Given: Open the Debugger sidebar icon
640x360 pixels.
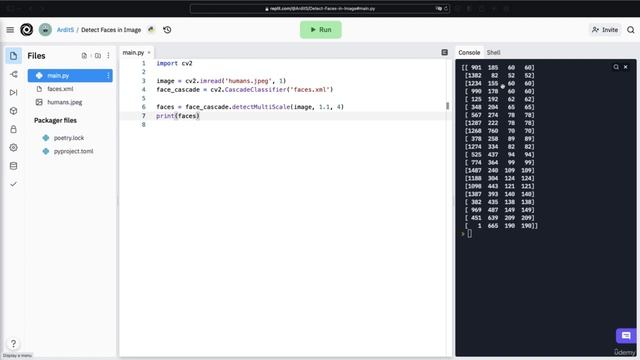Looking at the screenshot, I should [13, 93].
